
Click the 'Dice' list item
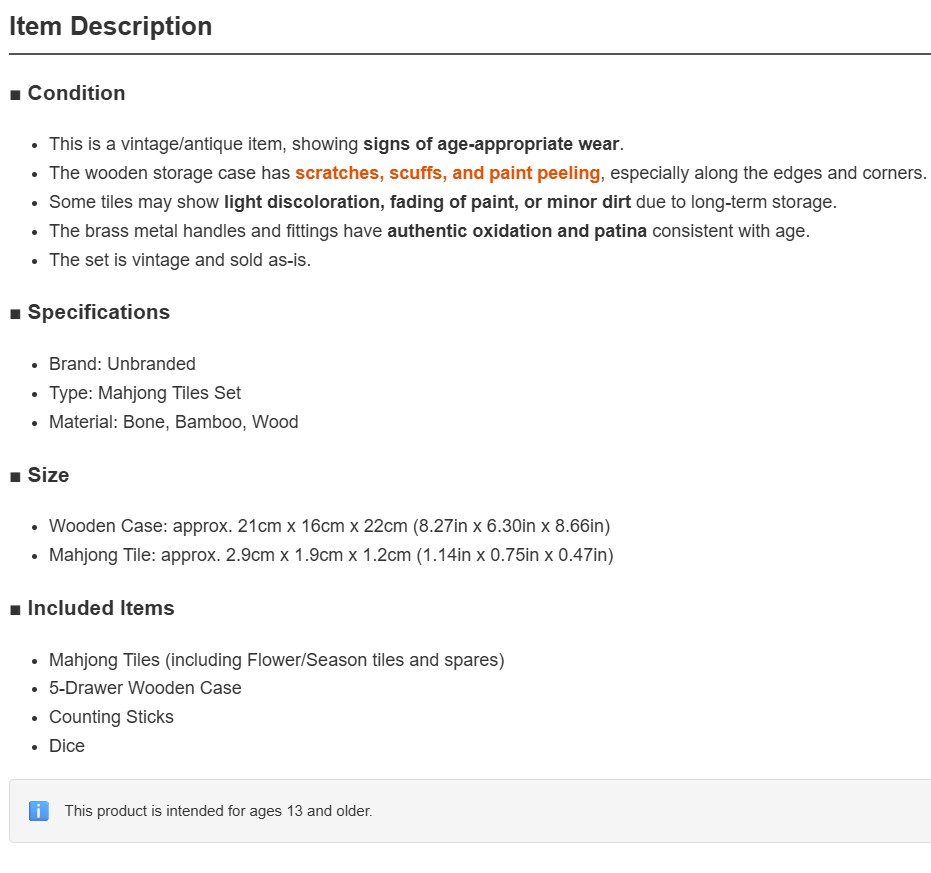pyautogui.click(x=67, y=746)
